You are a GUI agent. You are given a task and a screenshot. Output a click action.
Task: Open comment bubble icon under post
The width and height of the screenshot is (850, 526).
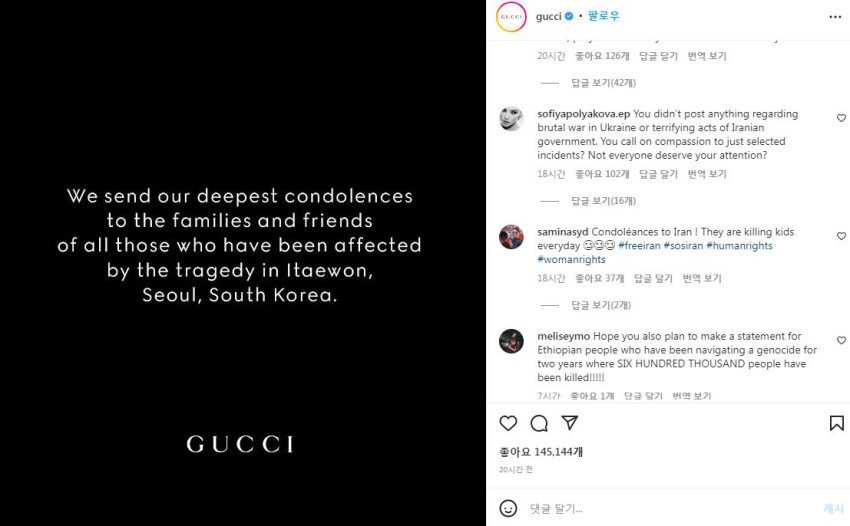[x=539, y=423]
